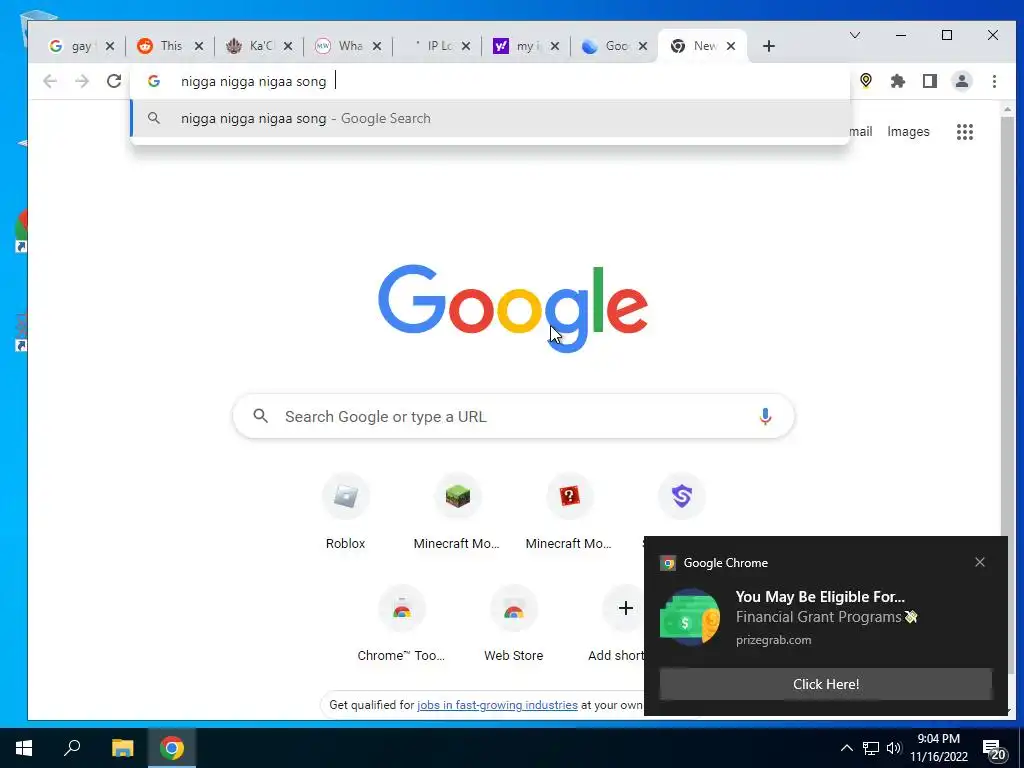This screenshot has height=768, width=1024.
Task: Switch to the 'IP Lo' tab
Action: (x=431, y=46)
